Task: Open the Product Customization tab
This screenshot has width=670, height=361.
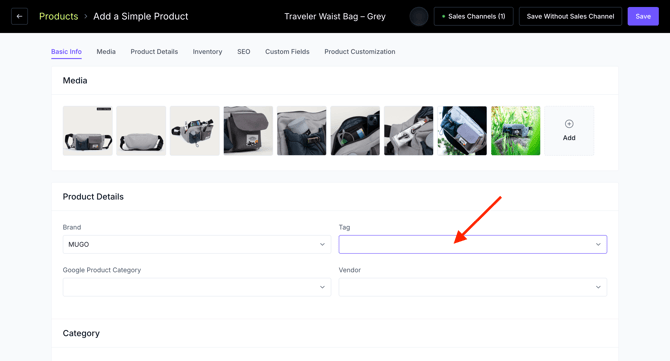Action: coord(360,52)
